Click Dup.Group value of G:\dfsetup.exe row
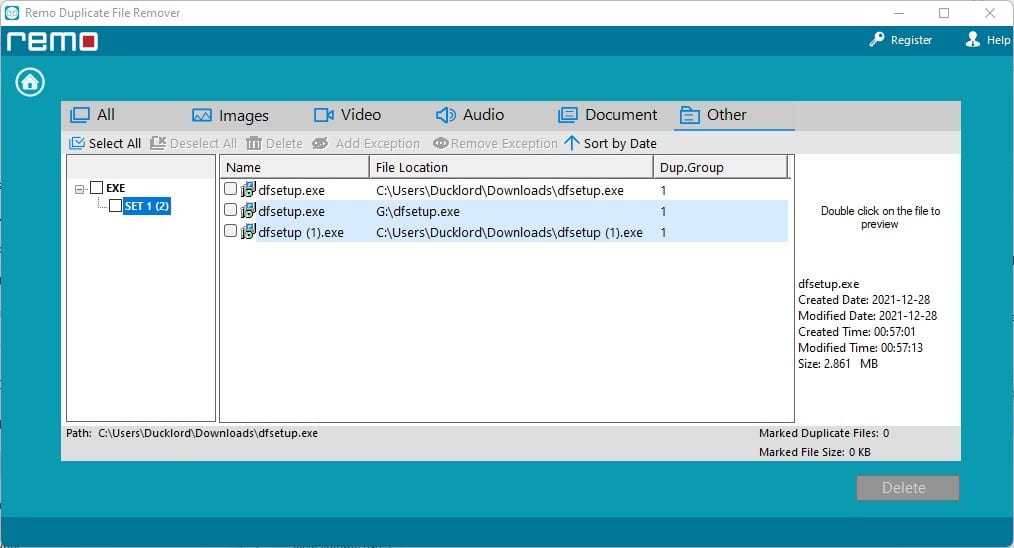The image size is (1014, 548). pos(663,212)
